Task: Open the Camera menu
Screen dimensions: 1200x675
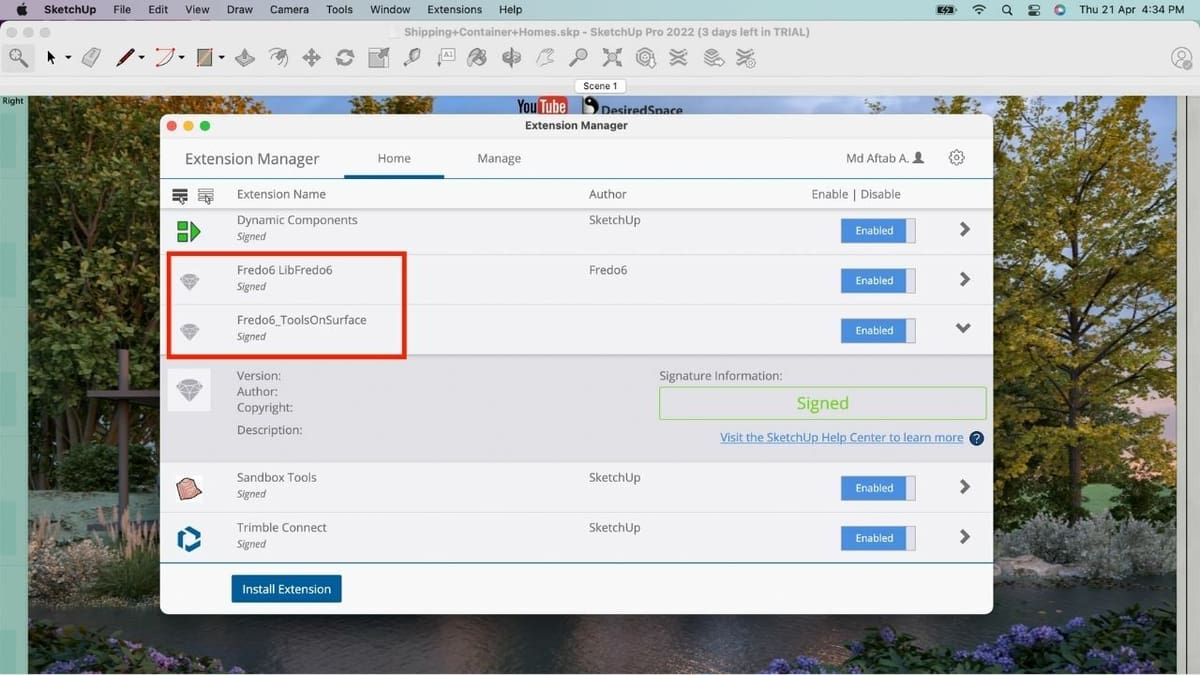Action: point(289,9)
